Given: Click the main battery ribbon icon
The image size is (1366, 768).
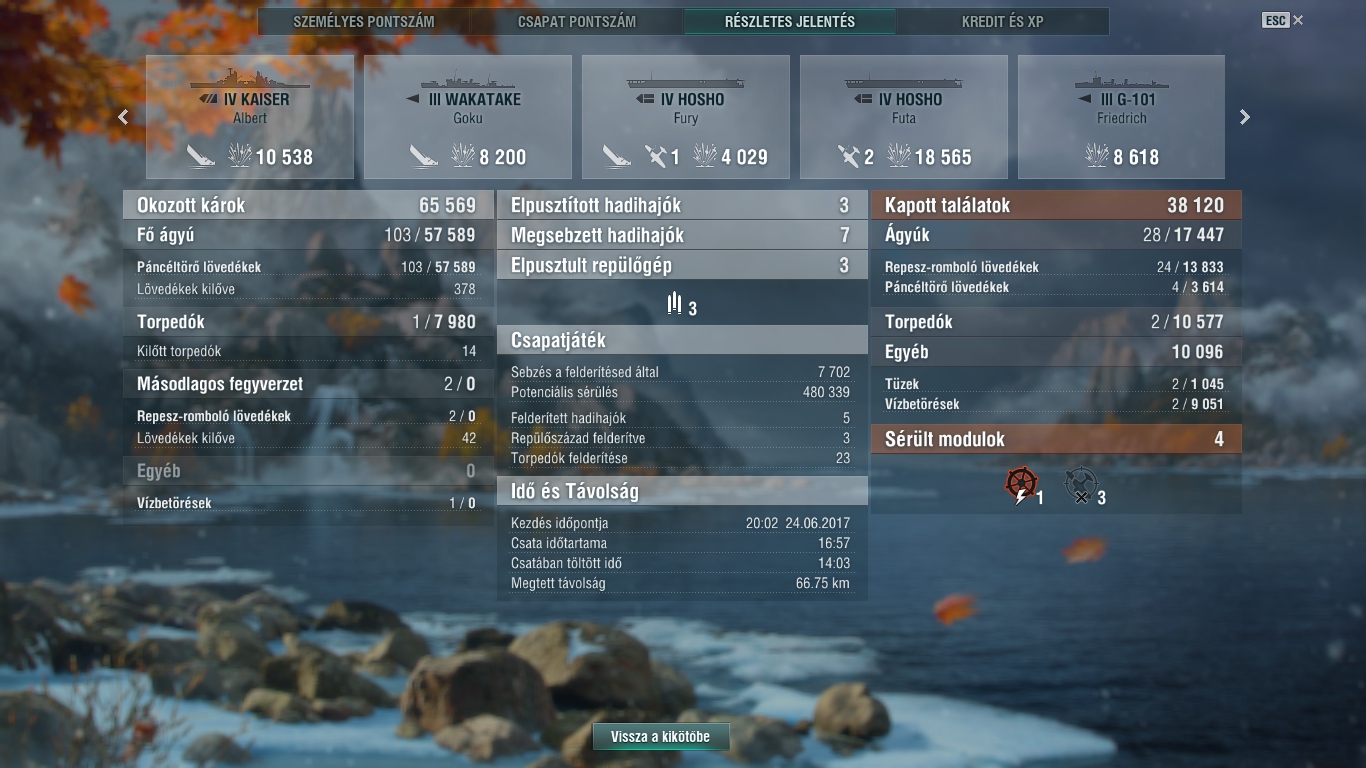Looking at the screenshot, I should (x=675, y=303).
